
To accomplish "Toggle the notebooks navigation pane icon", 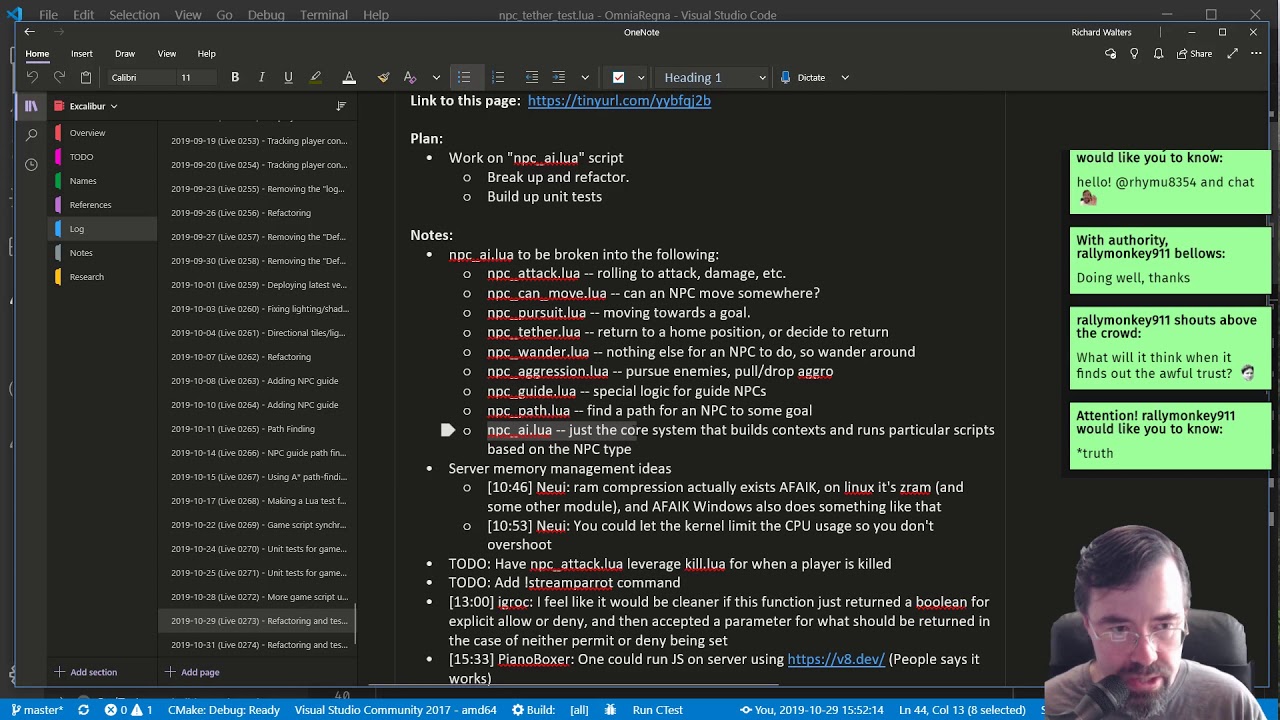I will pyautogui.click(x=31, y=105).
